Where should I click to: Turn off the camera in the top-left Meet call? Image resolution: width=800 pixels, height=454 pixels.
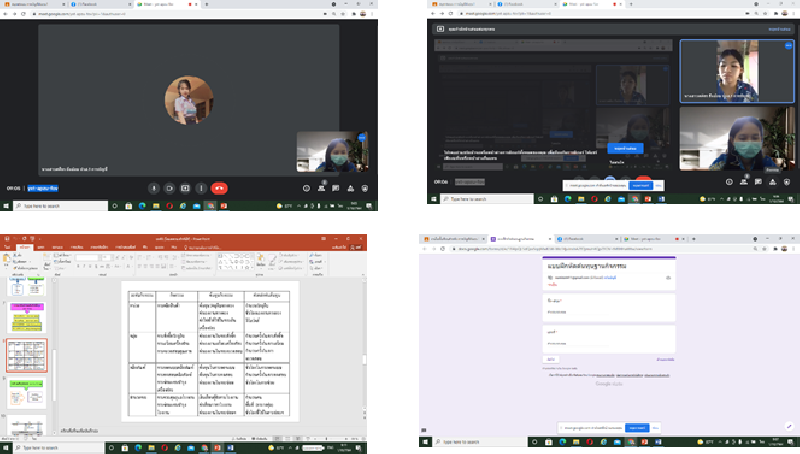click(x=170, y=187)
